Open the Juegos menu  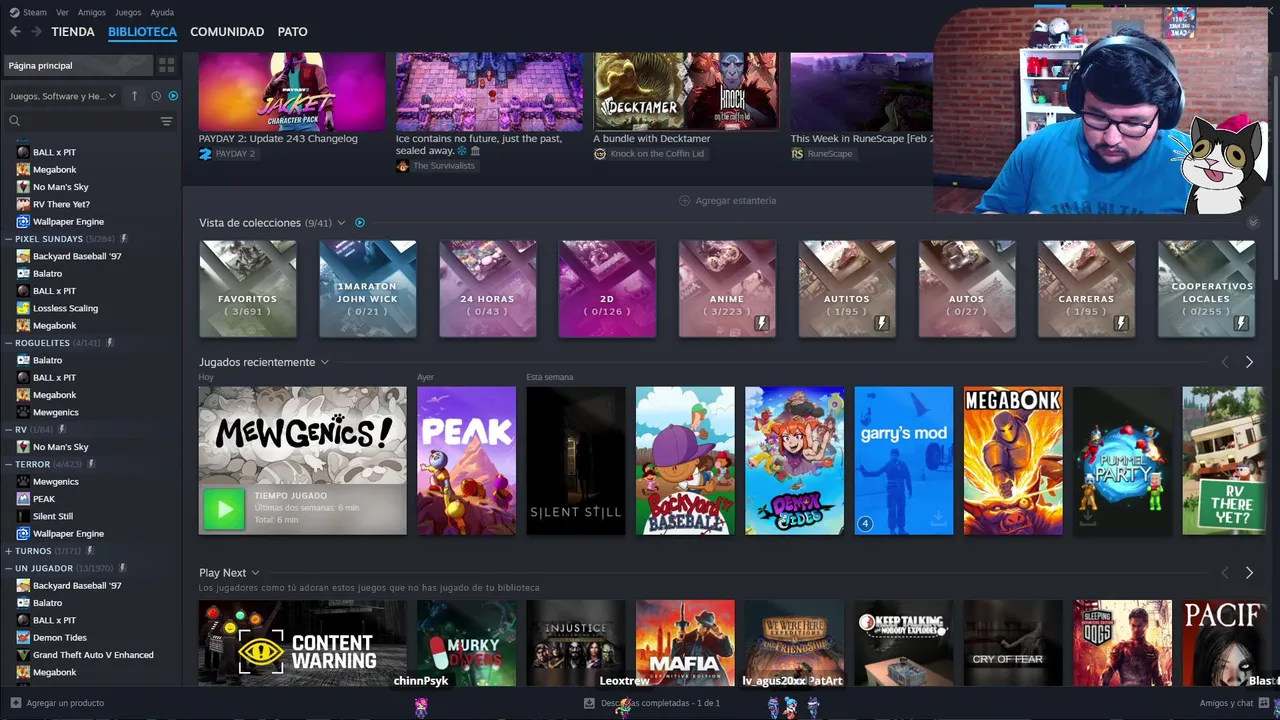click(128, 12)
